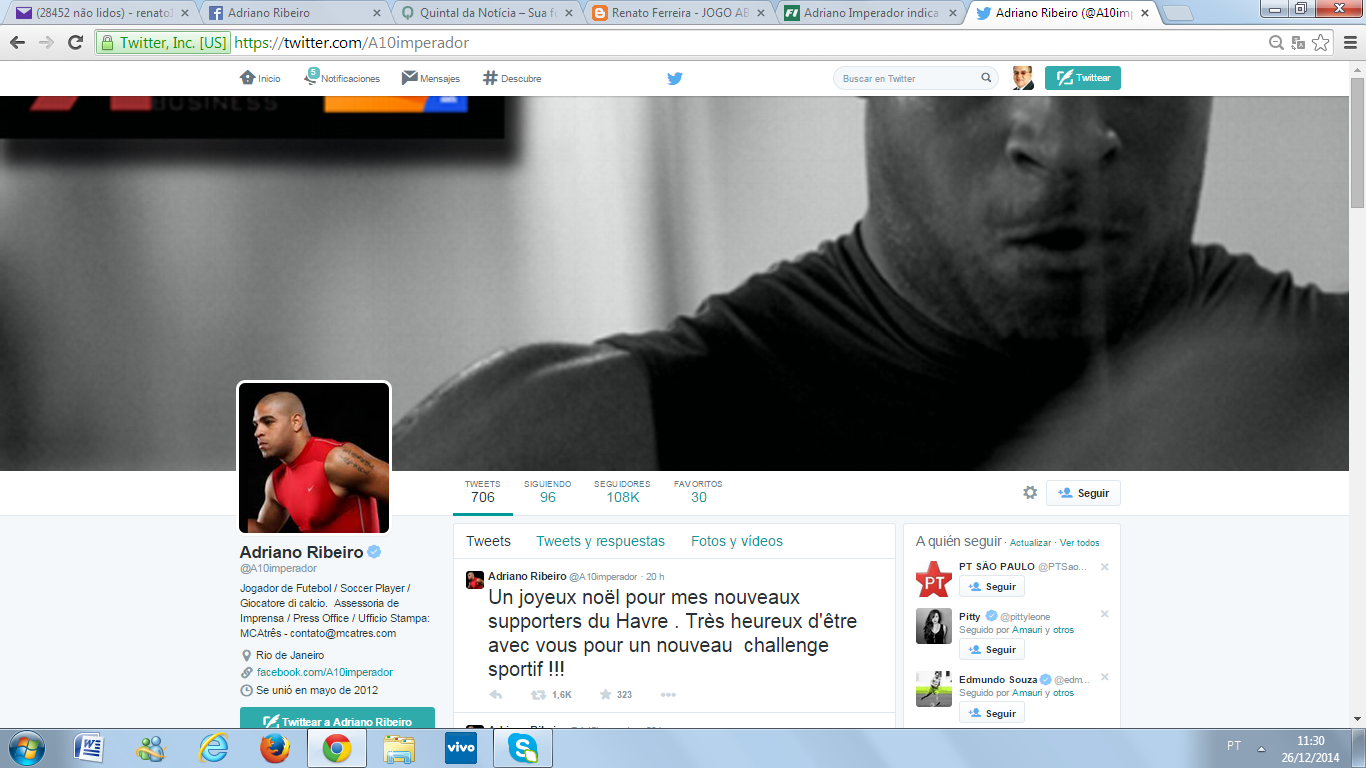Reload the page with refresh icon
Image resolution: width=1366 pixels, height=768 pixels.
(75, 43)
